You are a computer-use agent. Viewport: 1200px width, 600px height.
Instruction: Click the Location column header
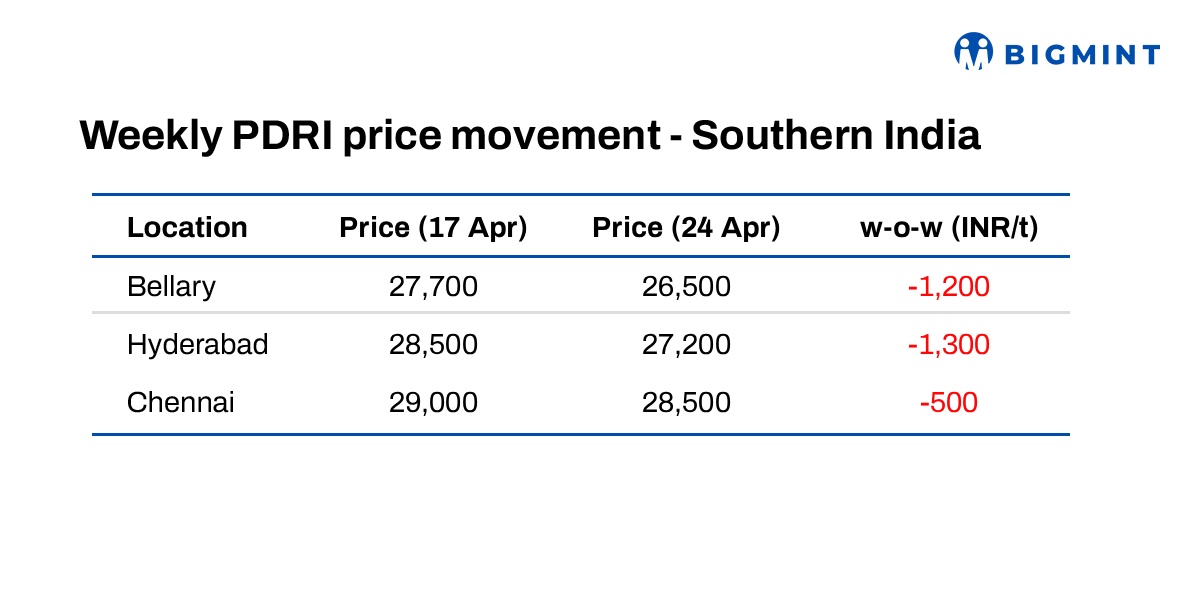tap(187, 228)
